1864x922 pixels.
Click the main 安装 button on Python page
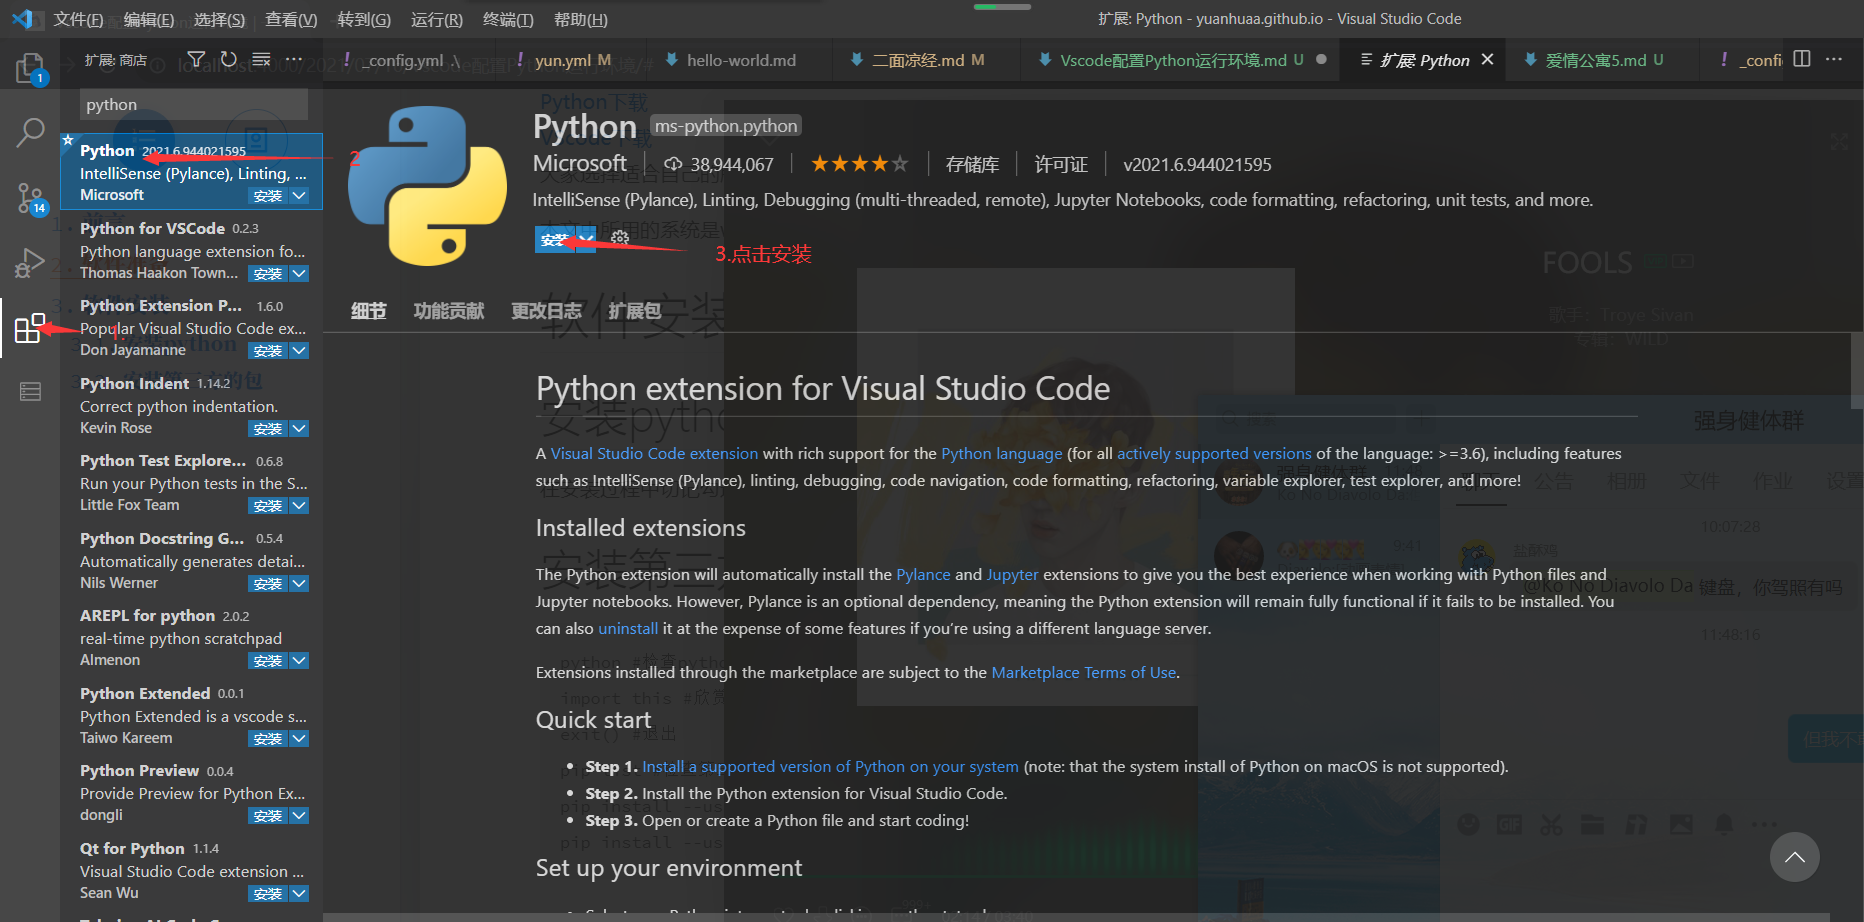[x=554, y=240]
